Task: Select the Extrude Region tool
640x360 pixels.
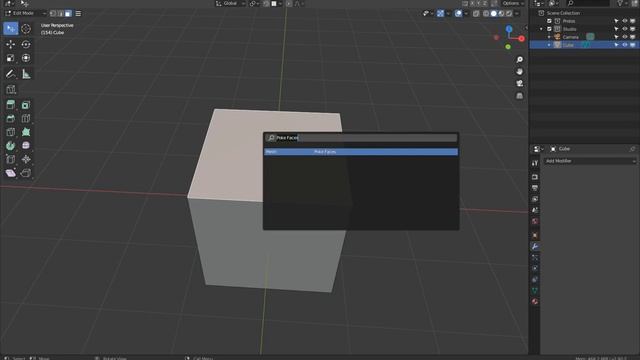Action: (11, 105)
